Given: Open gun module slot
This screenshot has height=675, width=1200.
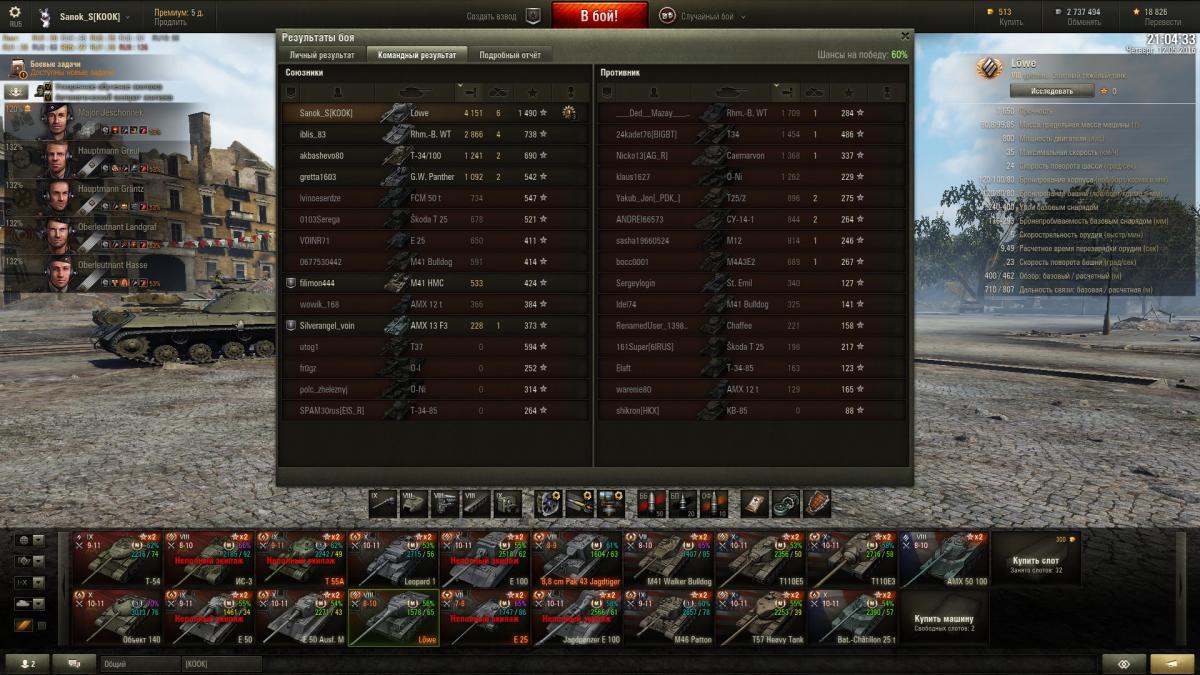Looking at the screenshot, I should [383, 503].
